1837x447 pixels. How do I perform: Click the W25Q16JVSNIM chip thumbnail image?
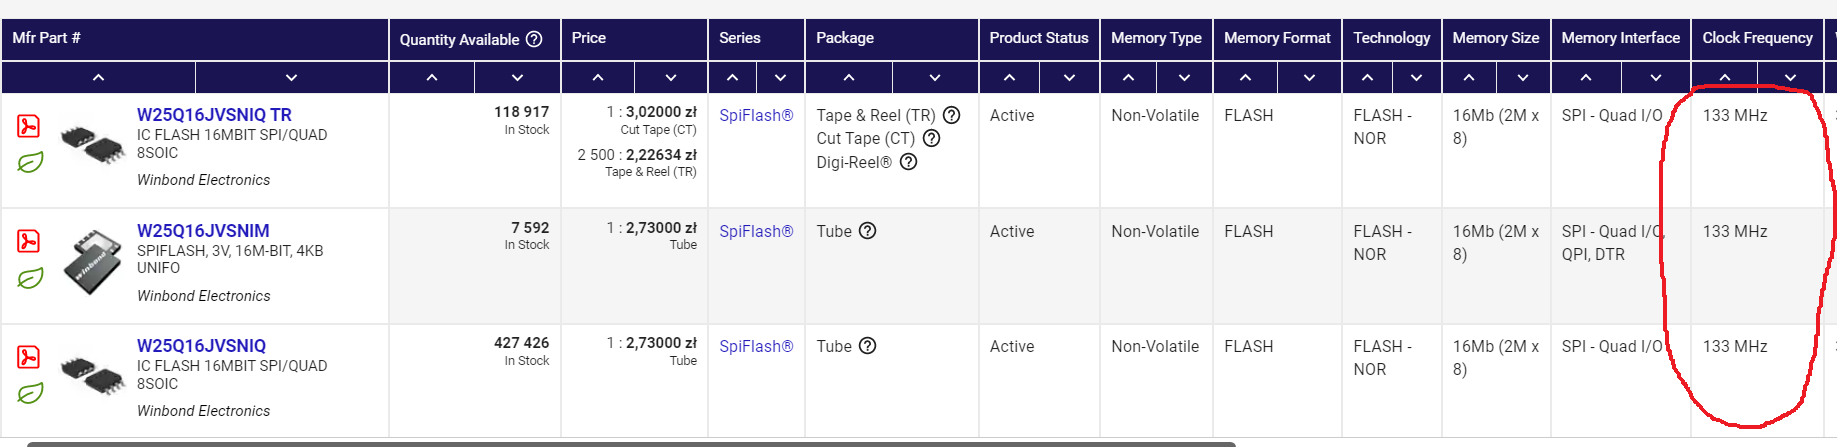click(x=92, y=262)
